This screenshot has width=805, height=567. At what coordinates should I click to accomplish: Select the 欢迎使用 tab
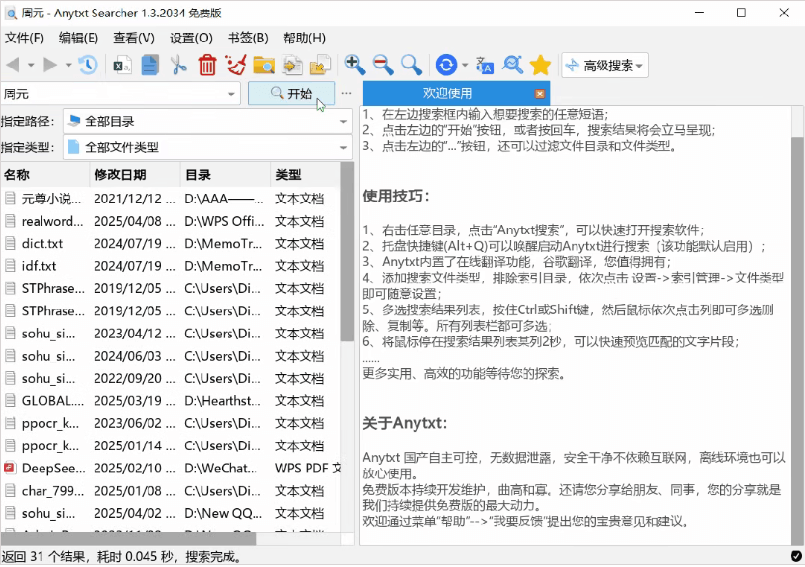coord(456,93)
